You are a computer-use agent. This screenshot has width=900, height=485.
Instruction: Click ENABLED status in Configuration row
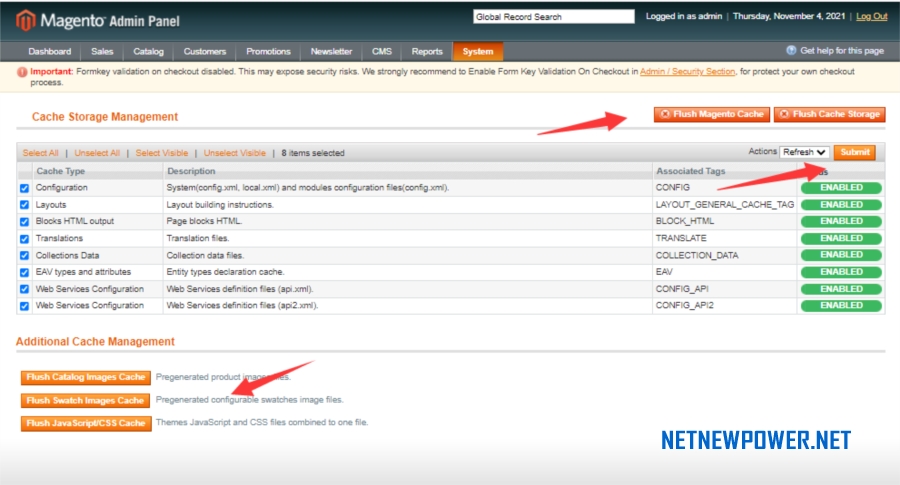[x=841, y=188]
